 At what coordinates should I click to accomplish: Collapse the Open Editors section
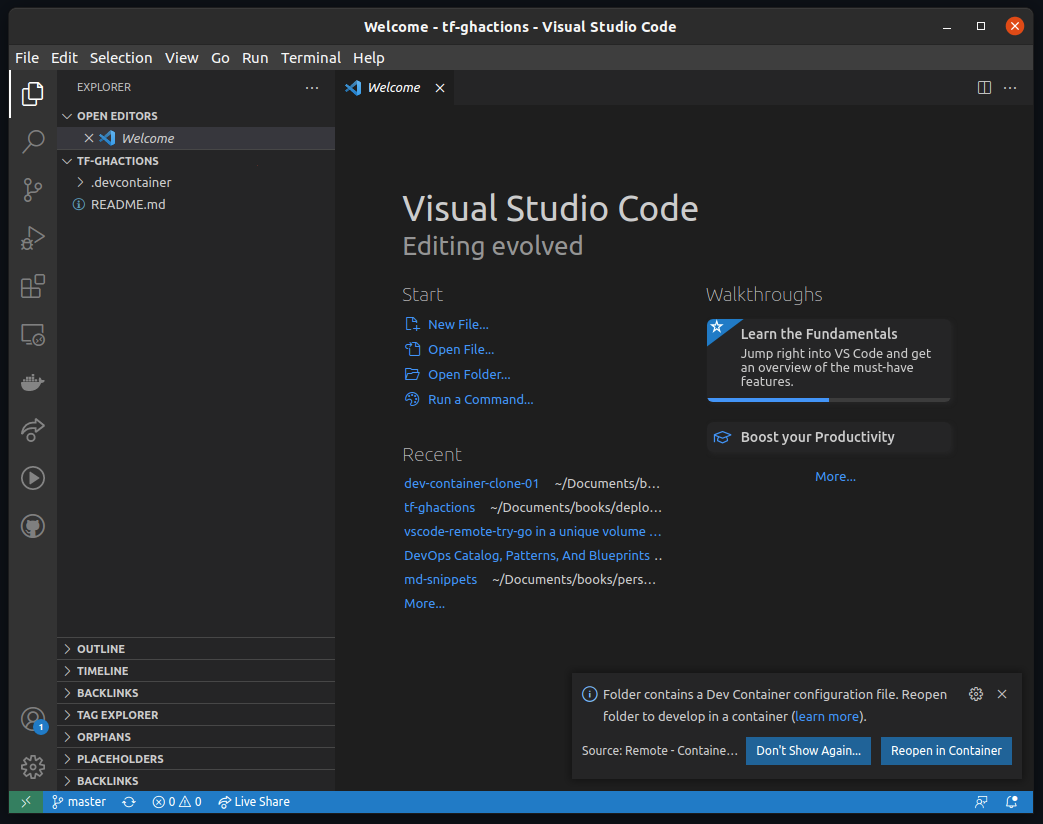click(x=196, y=116)
